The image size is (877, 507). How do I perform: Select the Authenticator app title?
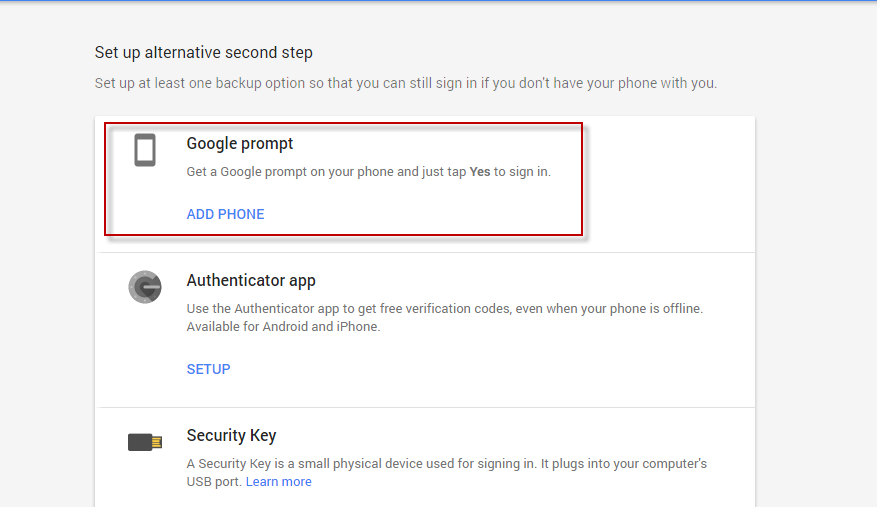click(251, 281)
